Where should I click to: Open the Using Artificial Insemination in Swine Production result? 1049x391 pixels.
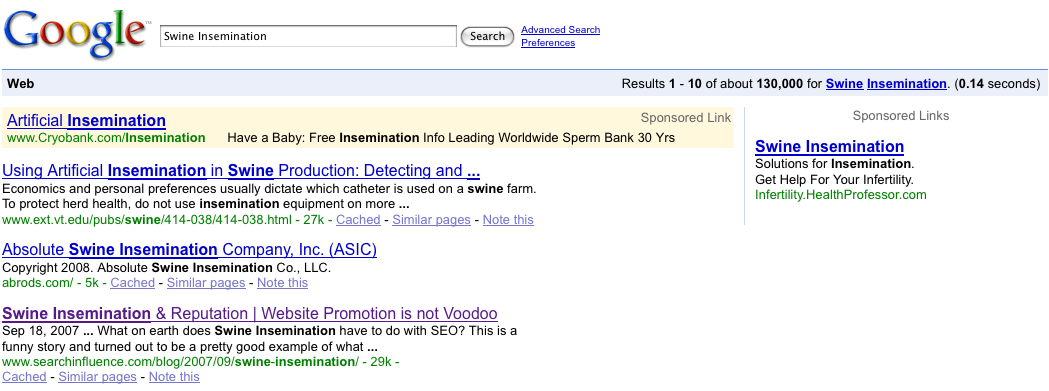tap(242, 171)
